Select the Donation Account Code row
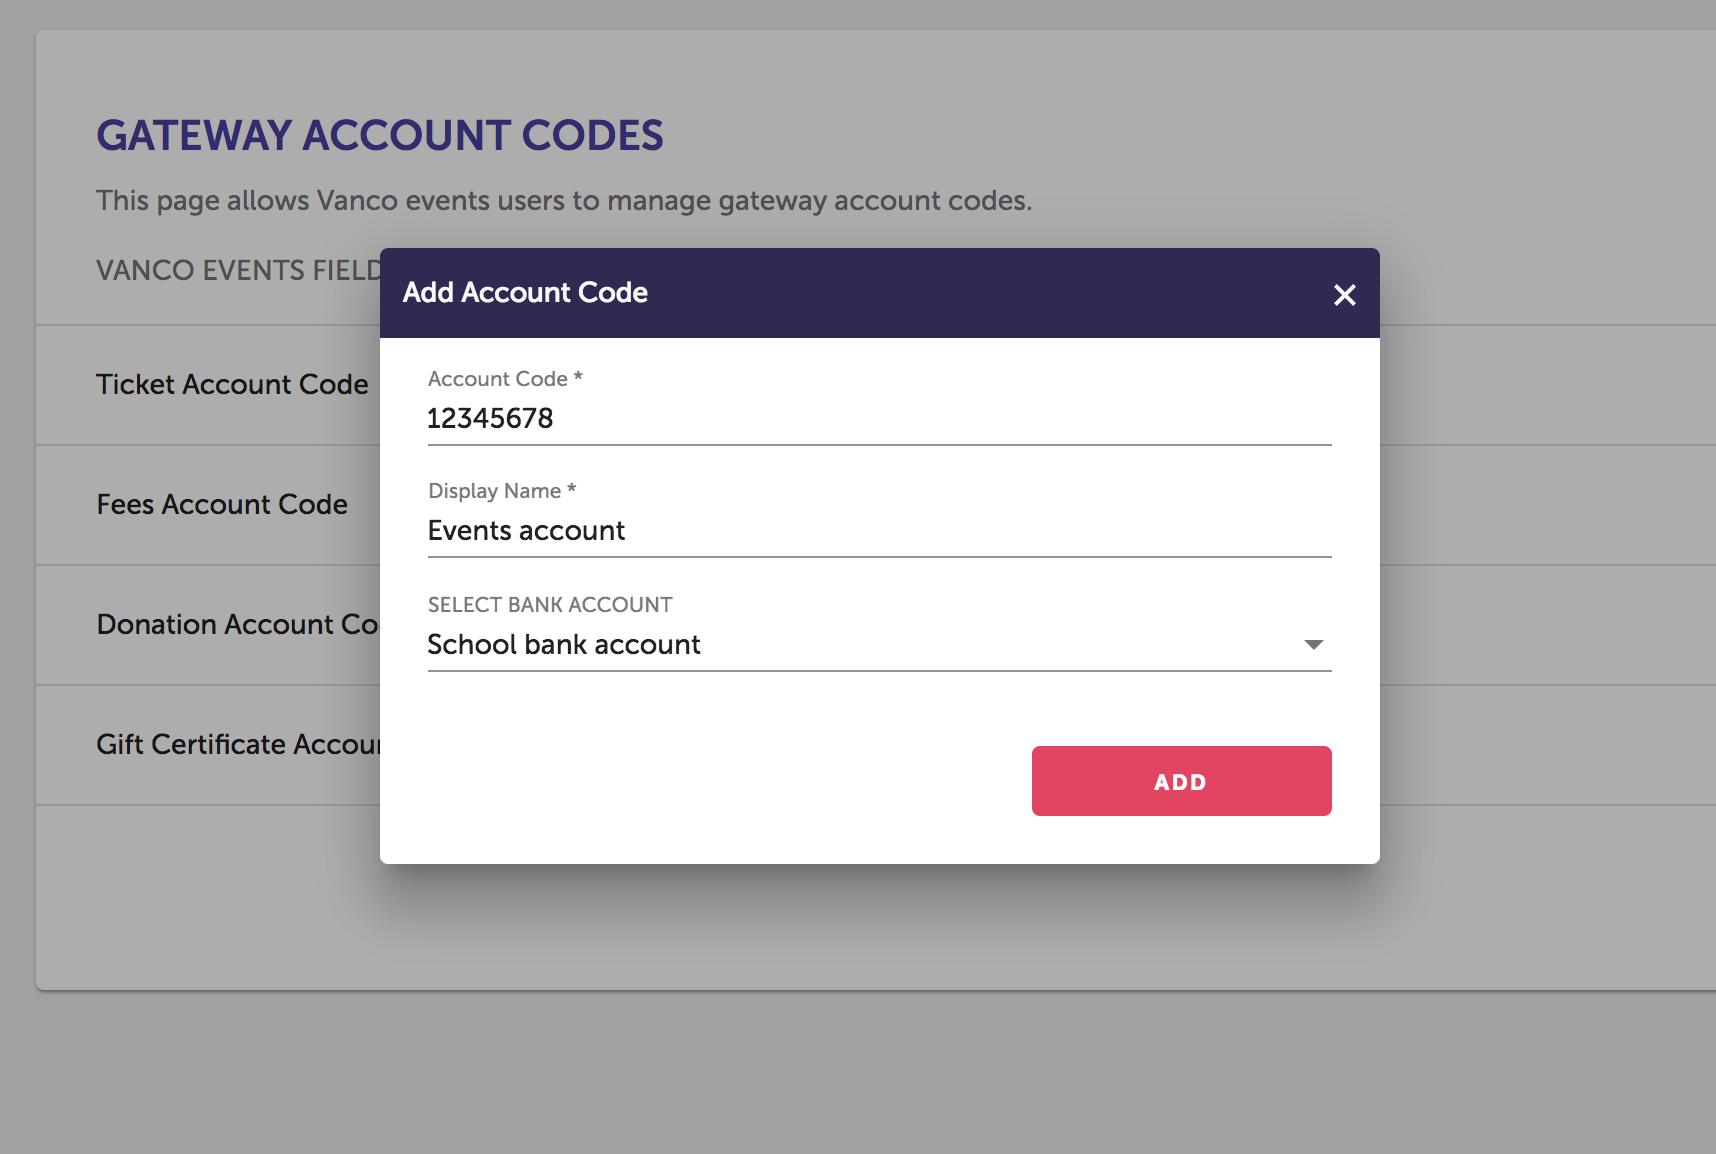This screenshot has width=1716, height=1154. pyautogui.click(x=237, y=625)
